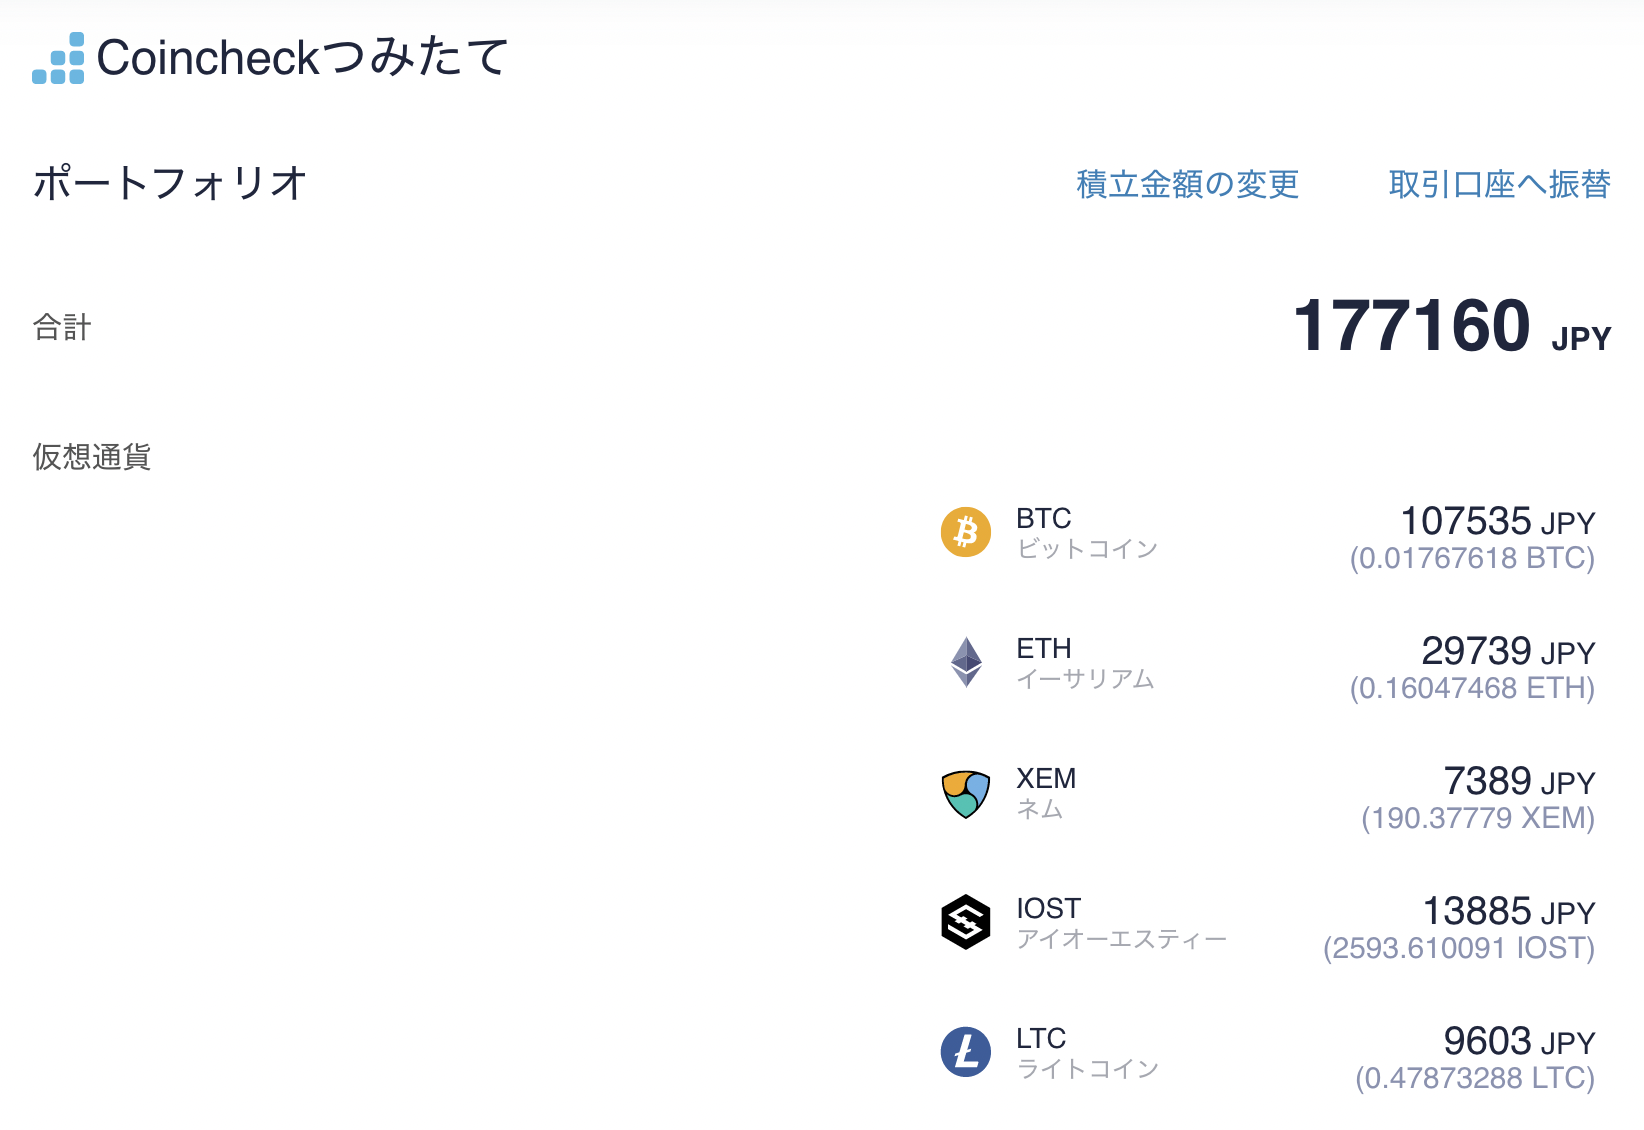Open the 積立金額の変更 link
This screenshot has width=1644, height=1130.
1187,184
